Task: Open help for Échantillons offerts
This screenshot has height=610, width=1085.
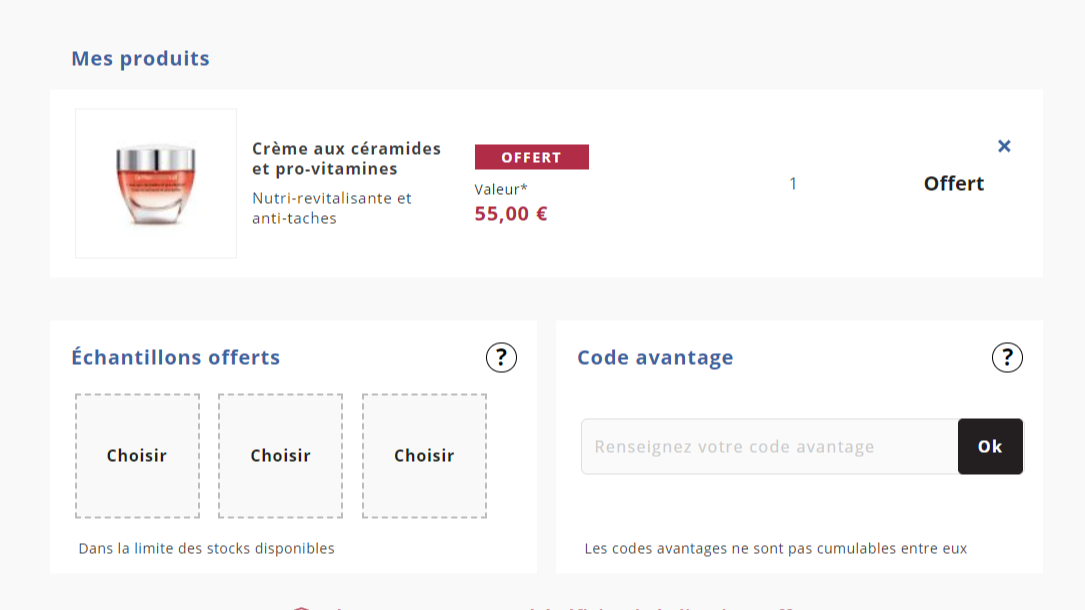Action: pyautogui.click(x=501, y=358)
